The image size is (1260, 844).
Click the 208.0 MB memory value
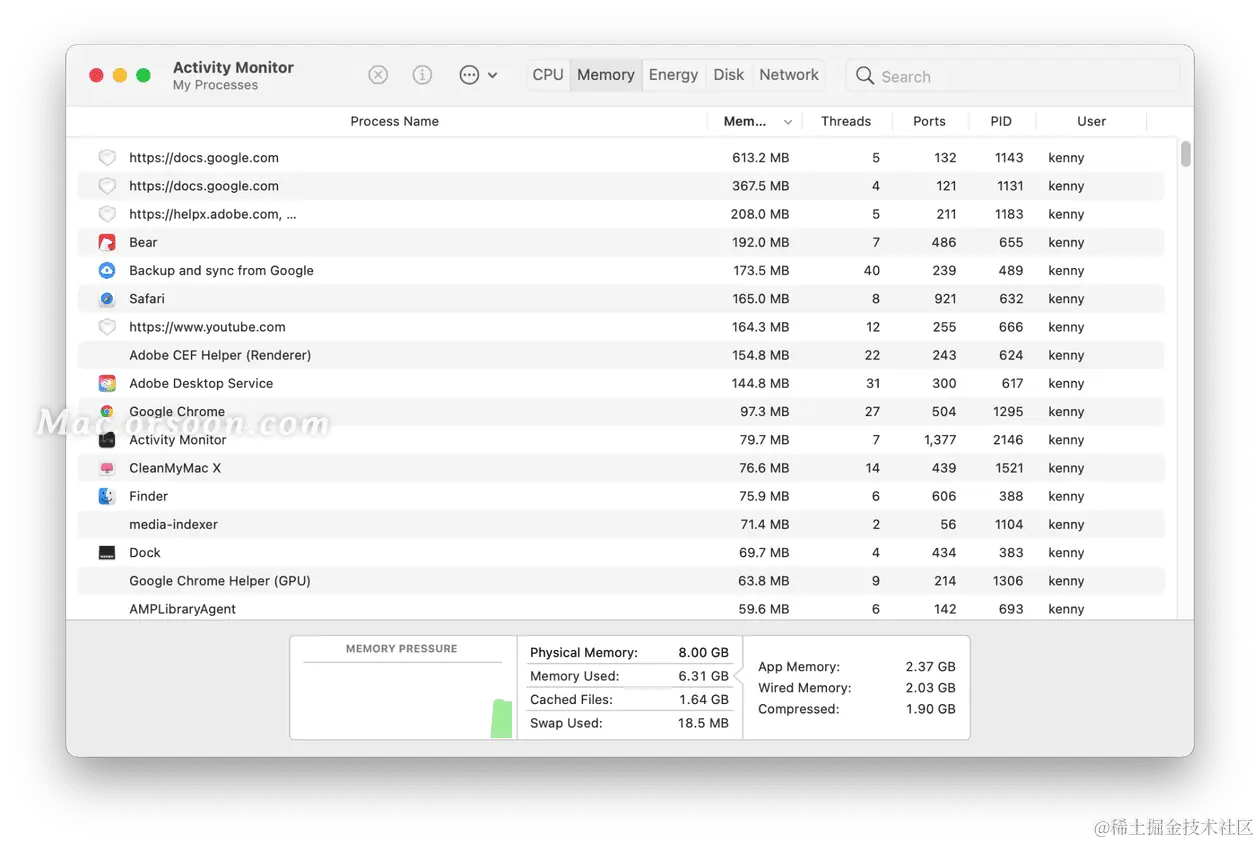pyautogui.click(x=760, y=214)
